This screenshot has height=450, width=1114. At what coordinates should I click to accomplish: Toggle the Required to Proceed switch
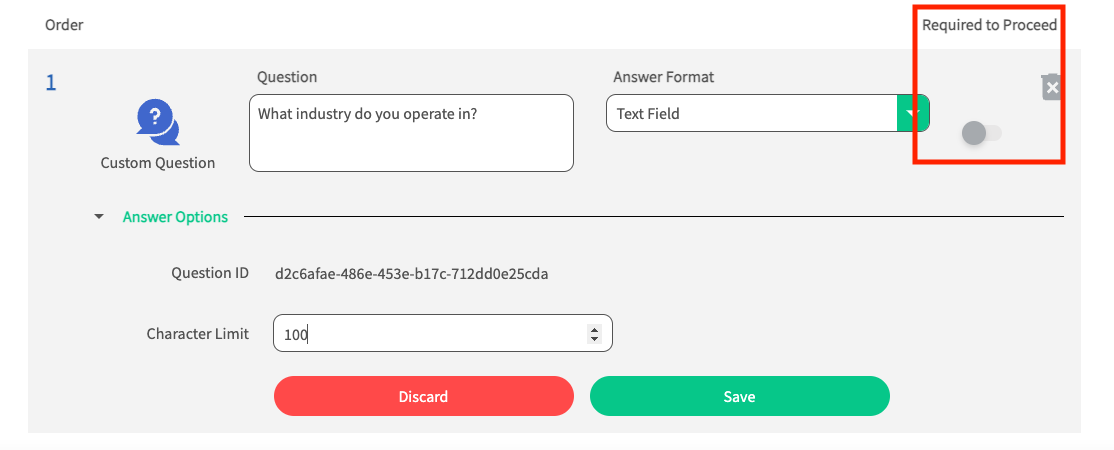coord(980,132)
